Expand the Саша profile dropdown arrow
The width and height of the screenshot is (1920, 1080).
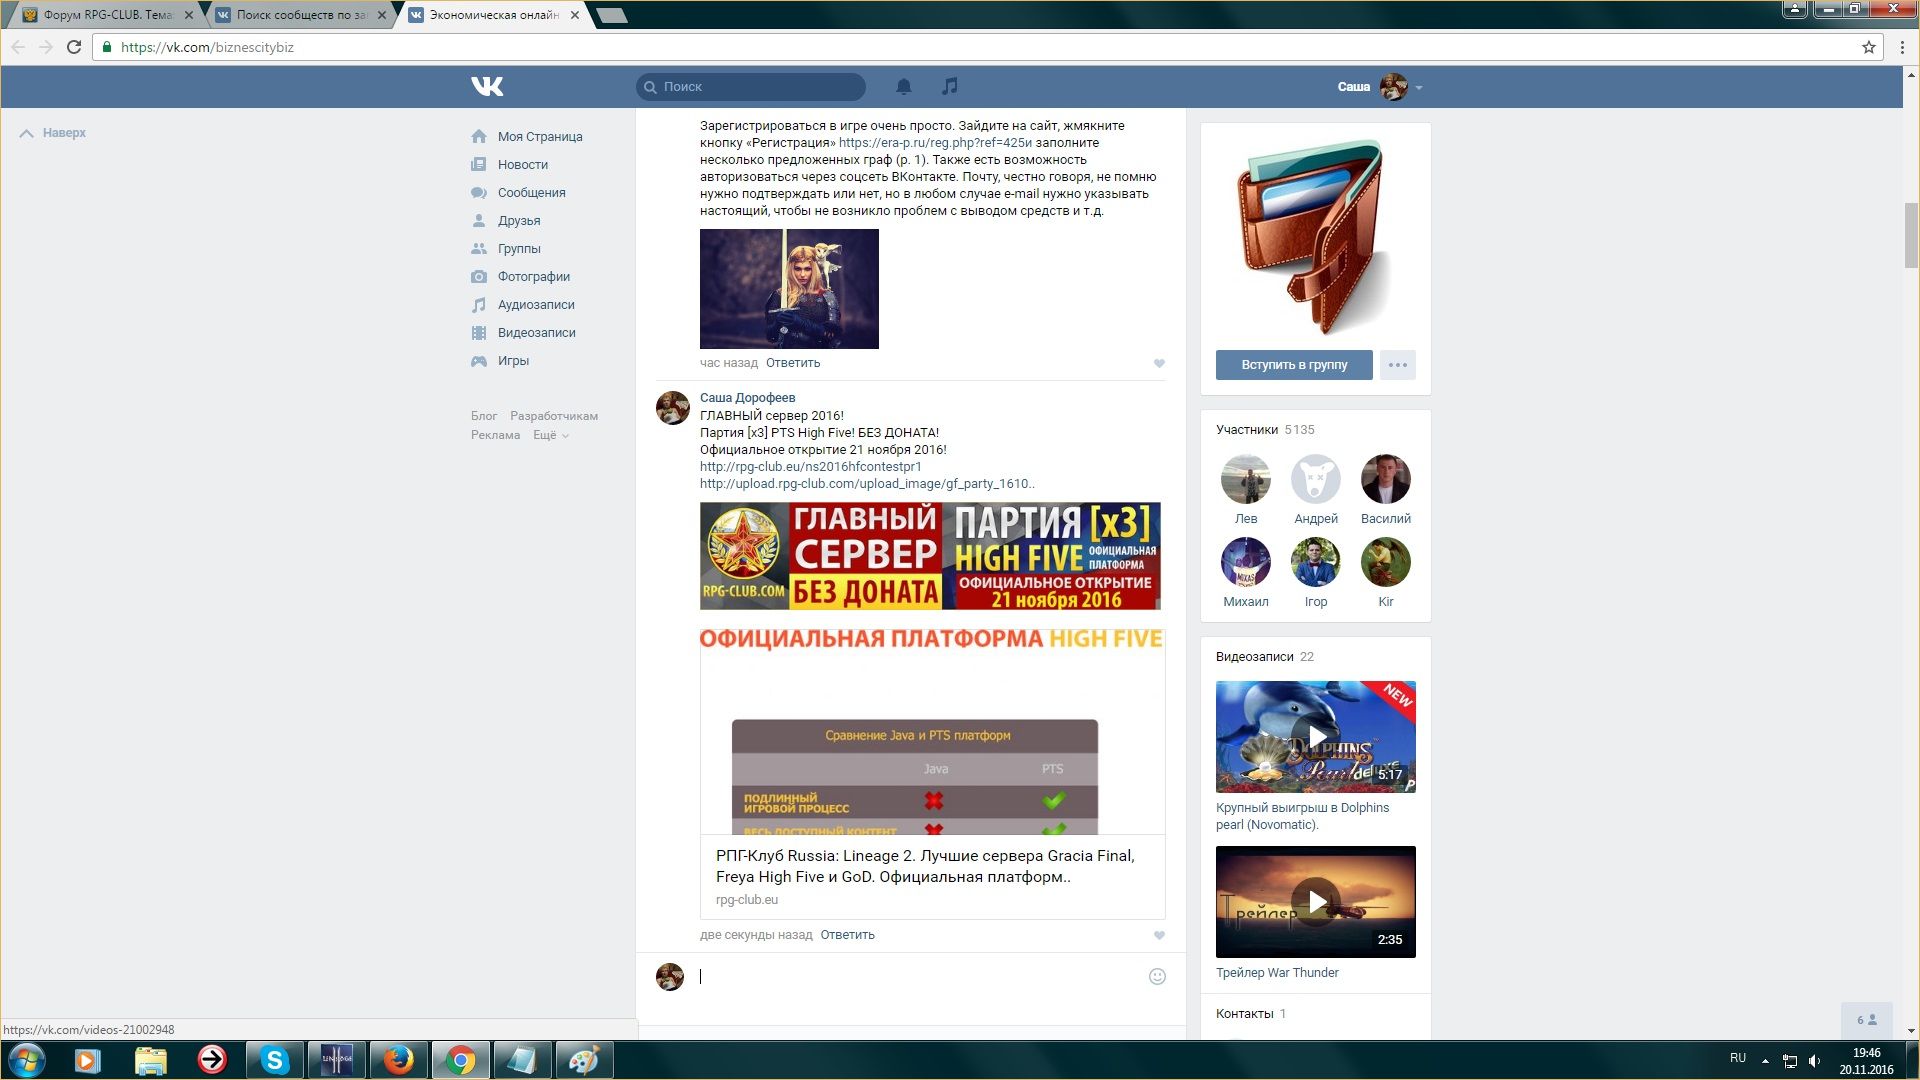[x=1419, y=88]
